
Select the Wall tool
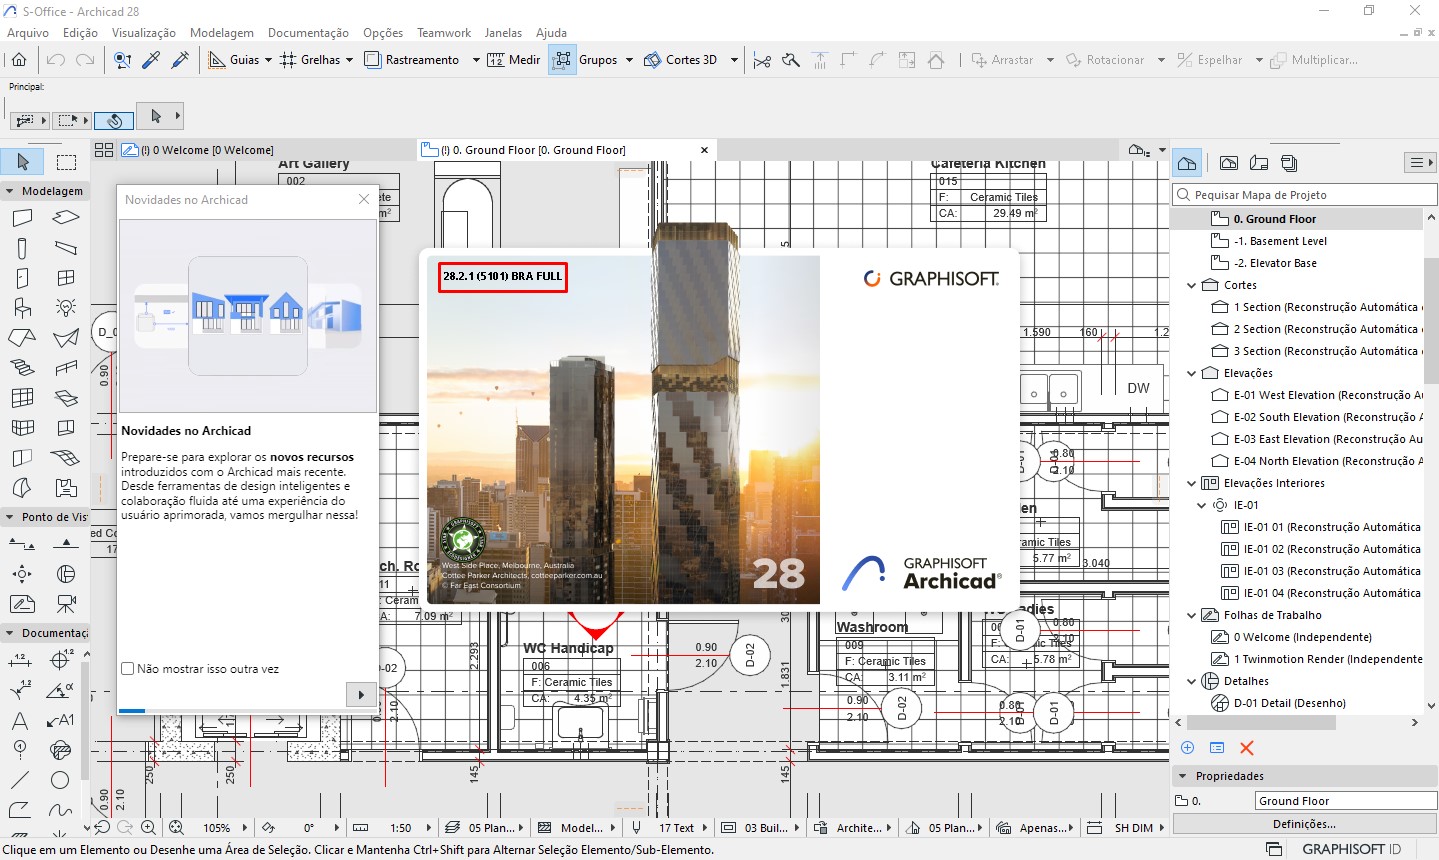(22, 217)
